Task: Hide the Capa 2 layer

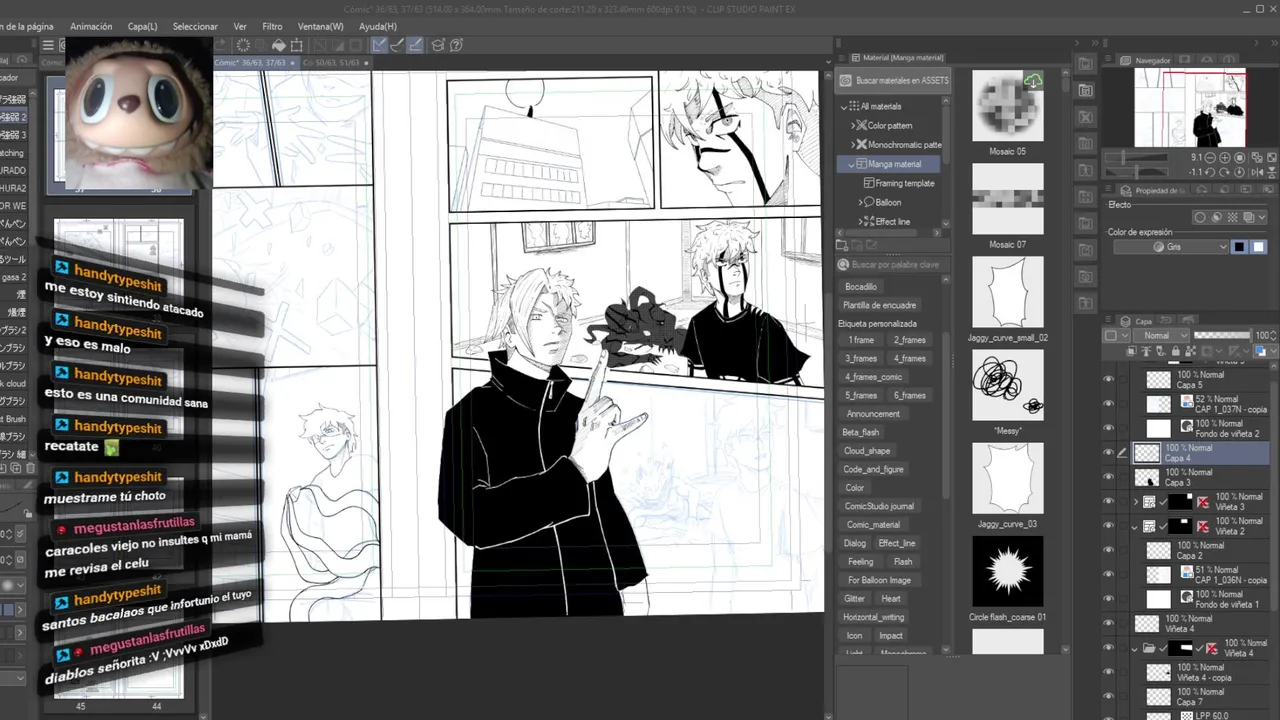Action: [x=1108, y=550]
